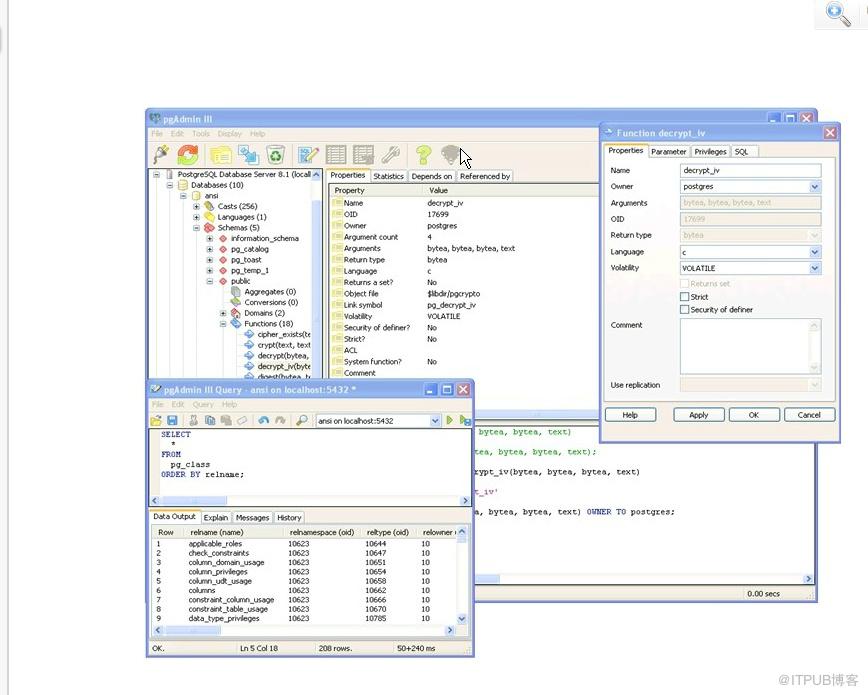Enable the Strict checkbox
Image resolution: width=868 pixels, height=695 pixels.
pyautogui.click(x=685, y=297)
